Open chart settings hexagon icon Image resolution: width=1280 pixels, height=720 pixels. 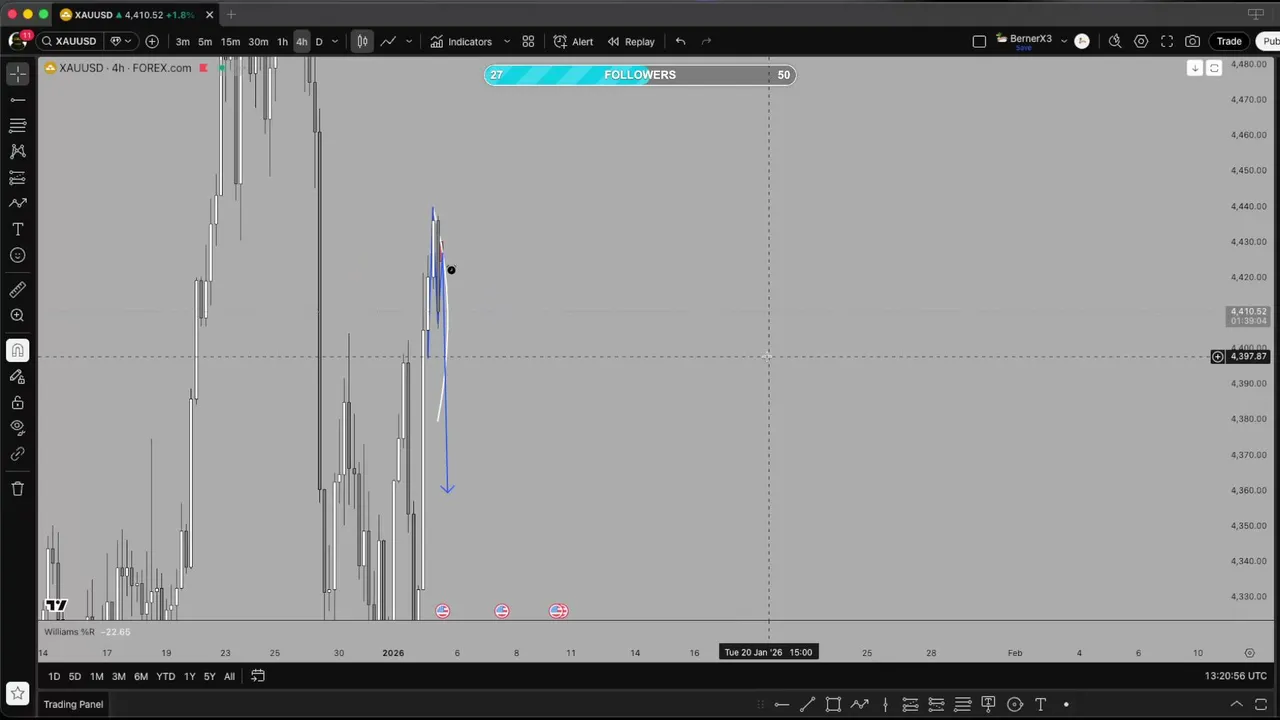[1141, 41]
